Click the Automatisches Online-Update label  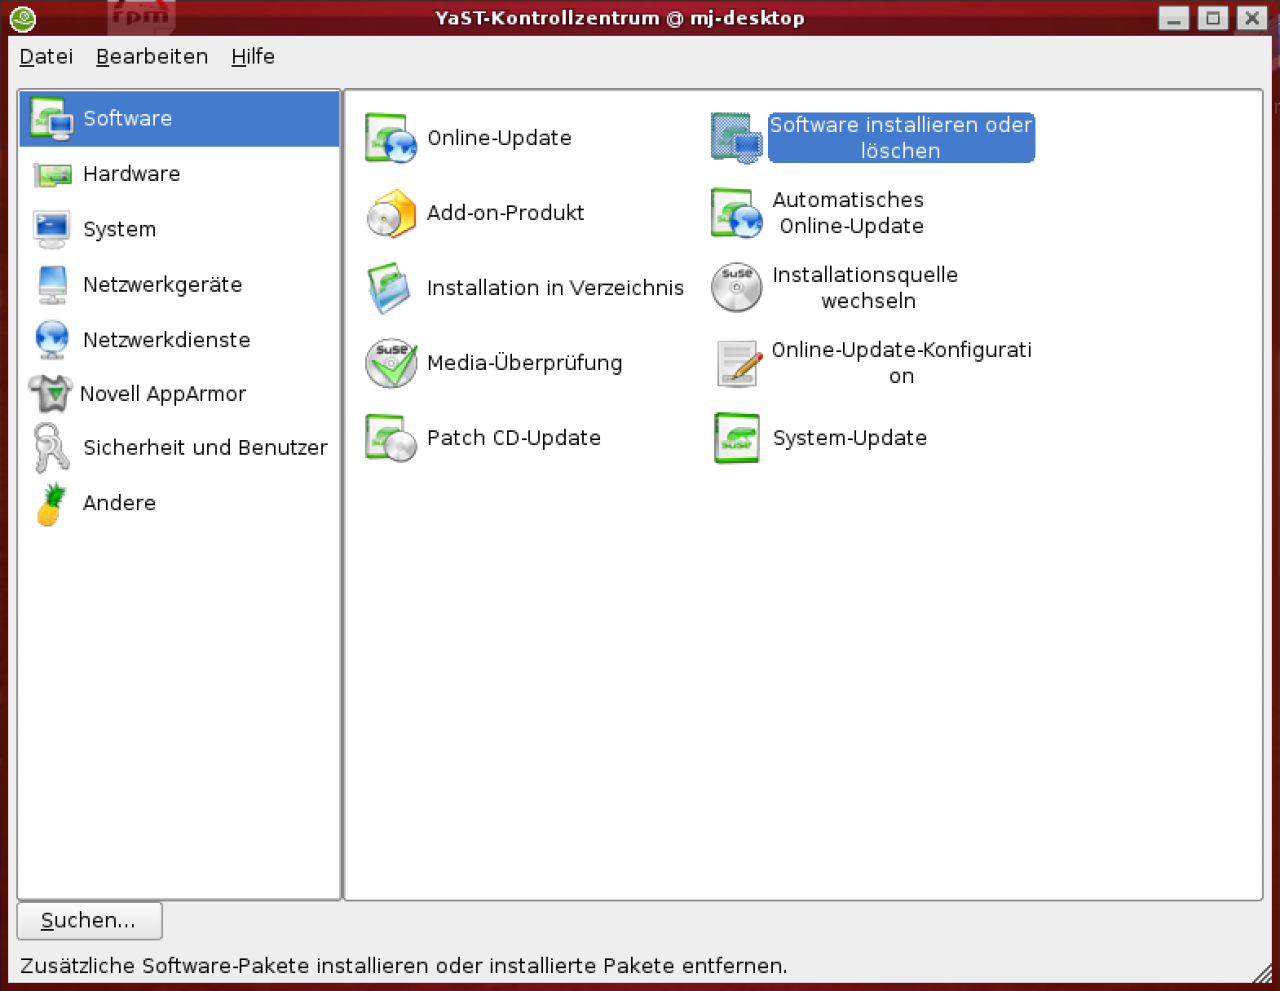(x=849, y=213)
